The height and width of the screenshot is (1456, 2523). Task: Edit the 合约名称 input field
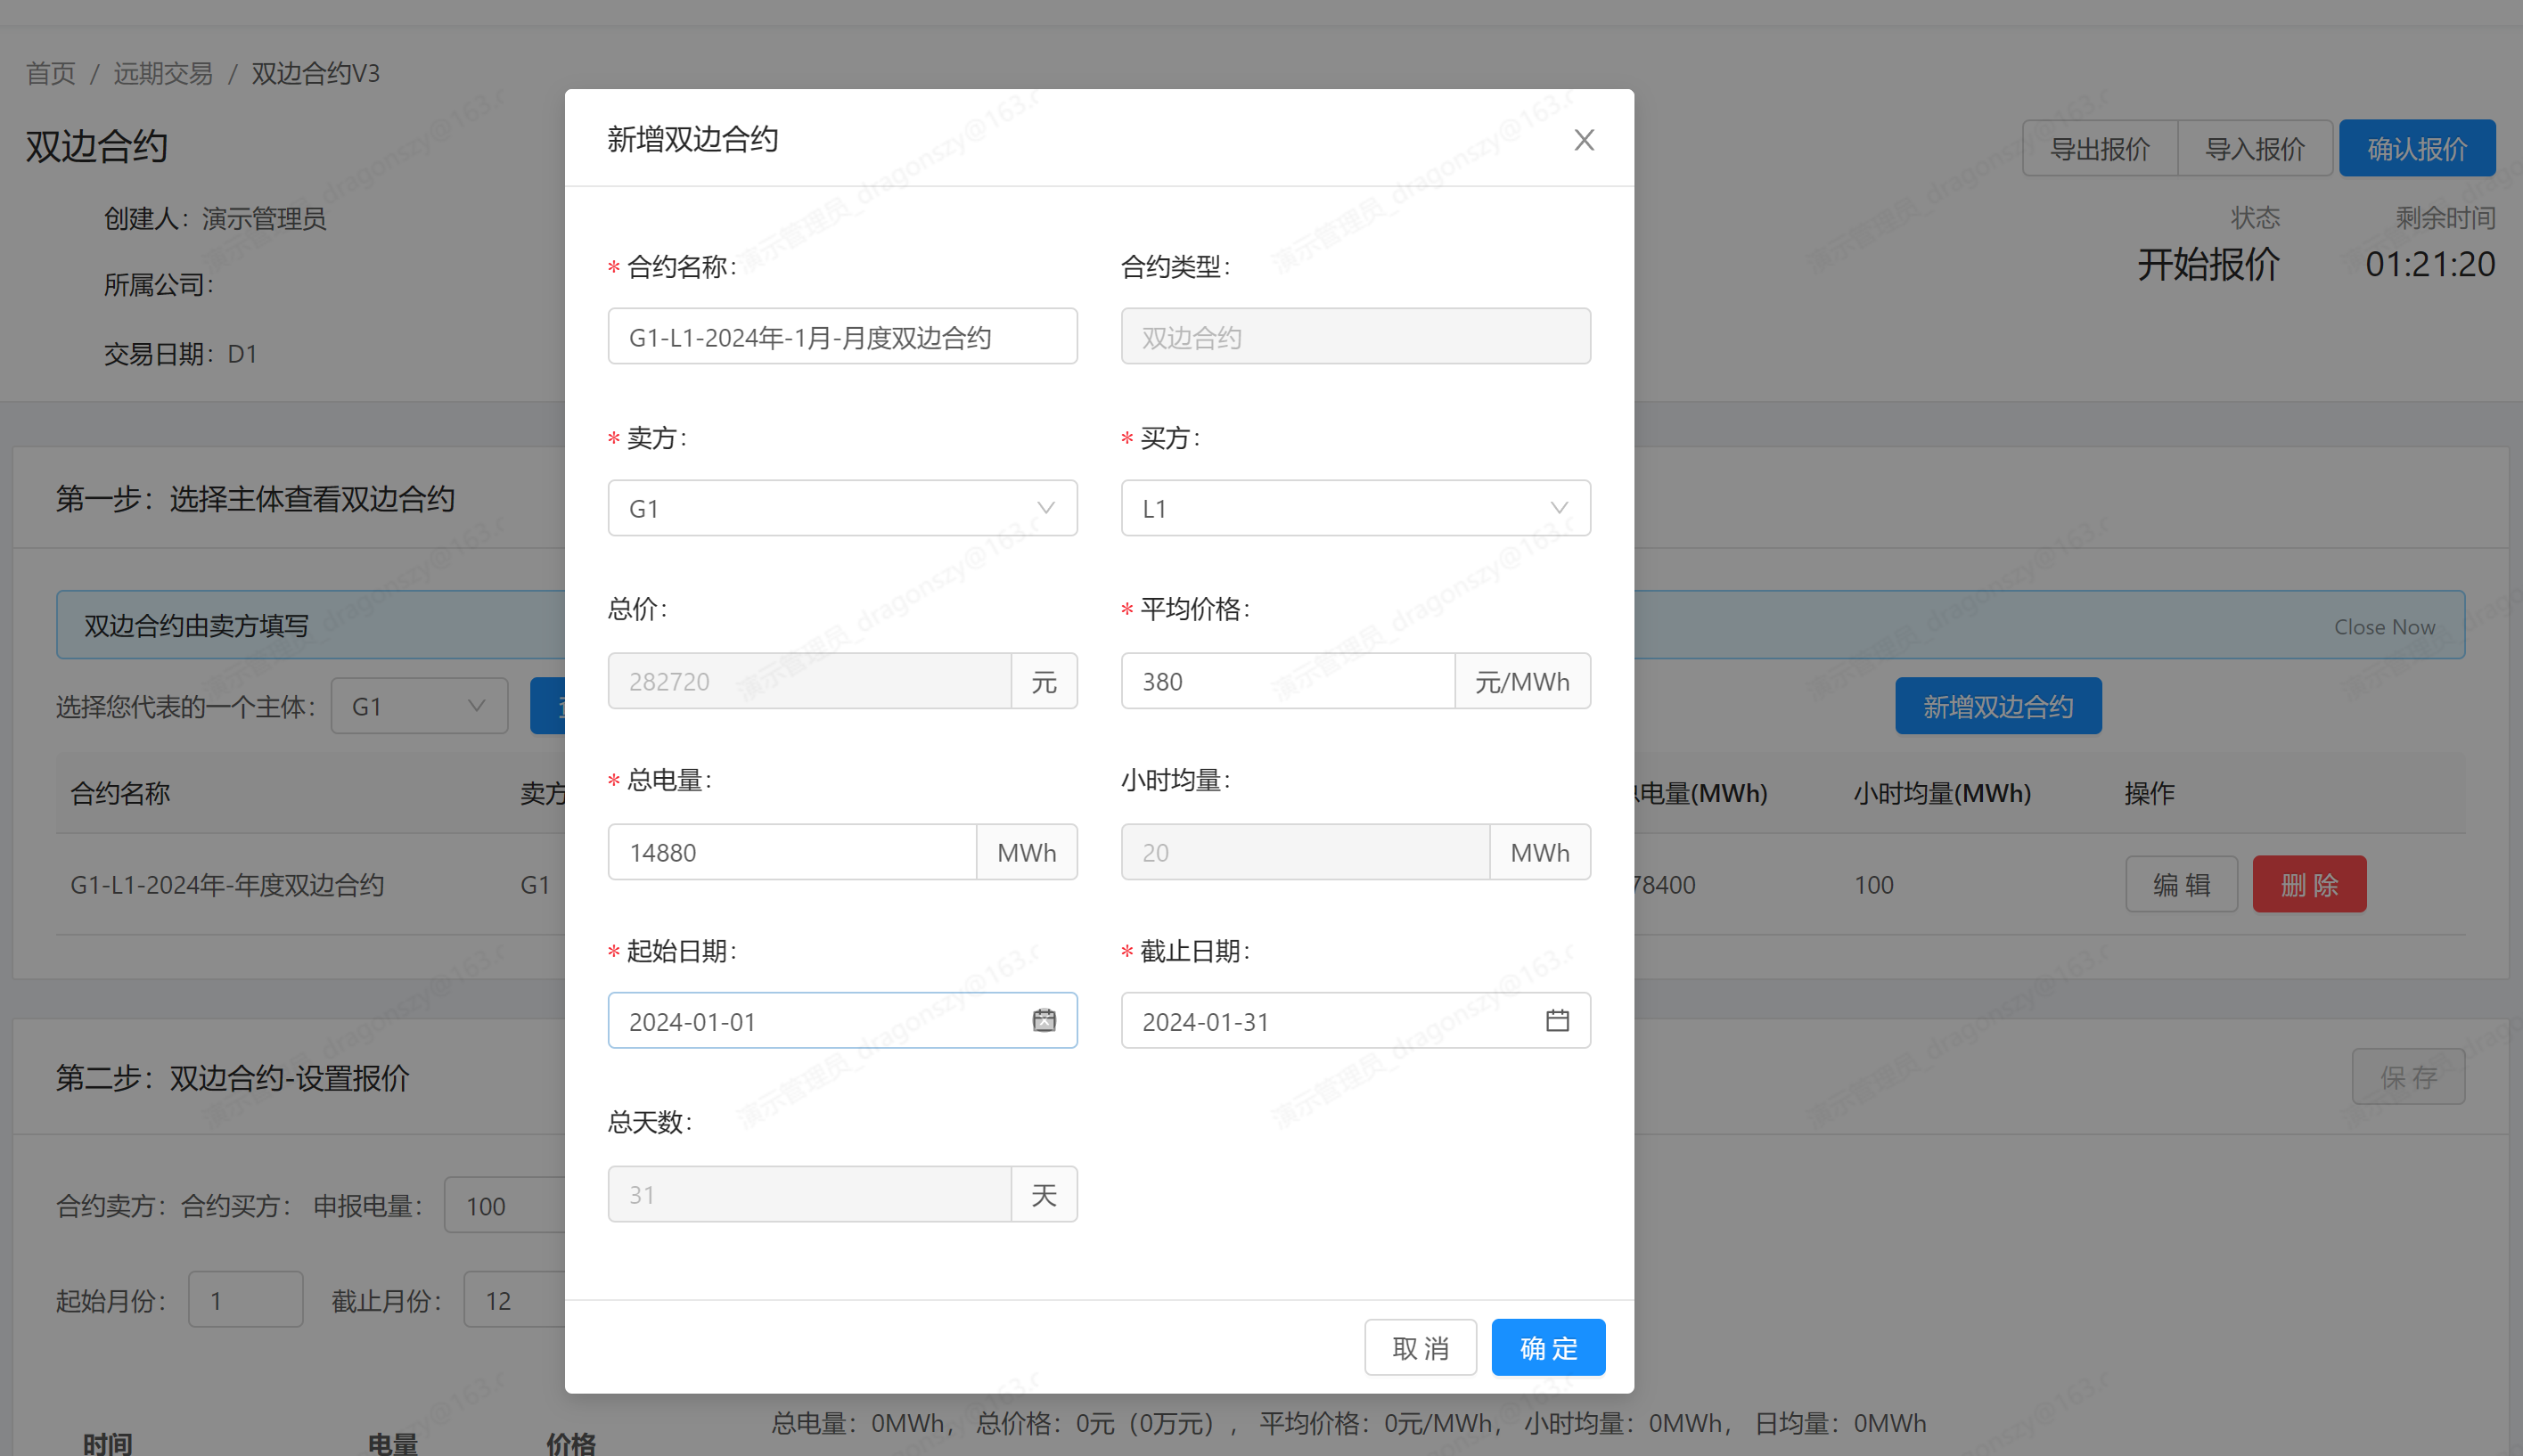[x=842, y=336]
